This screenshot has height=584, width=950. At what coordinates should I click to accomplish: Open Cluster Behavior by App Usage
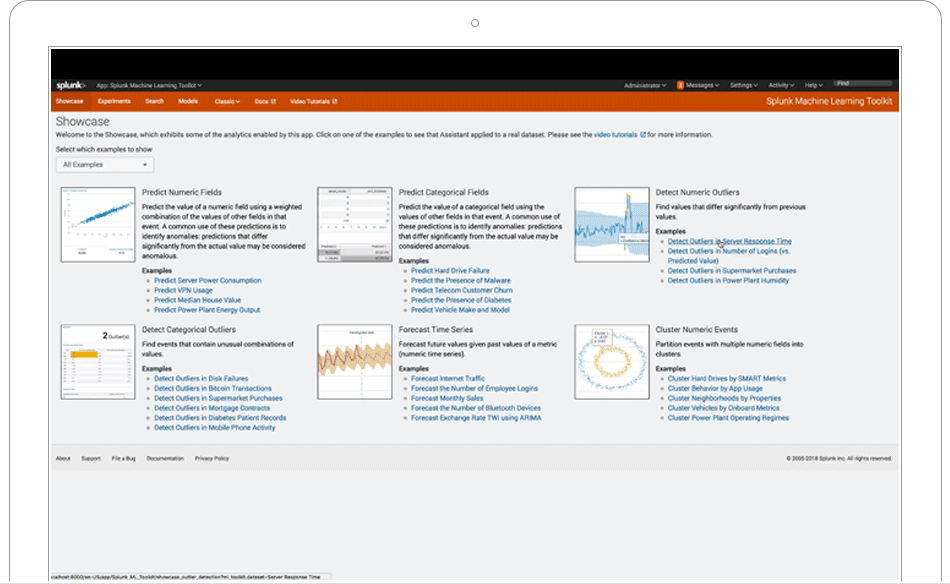click(x=715, y=388)
